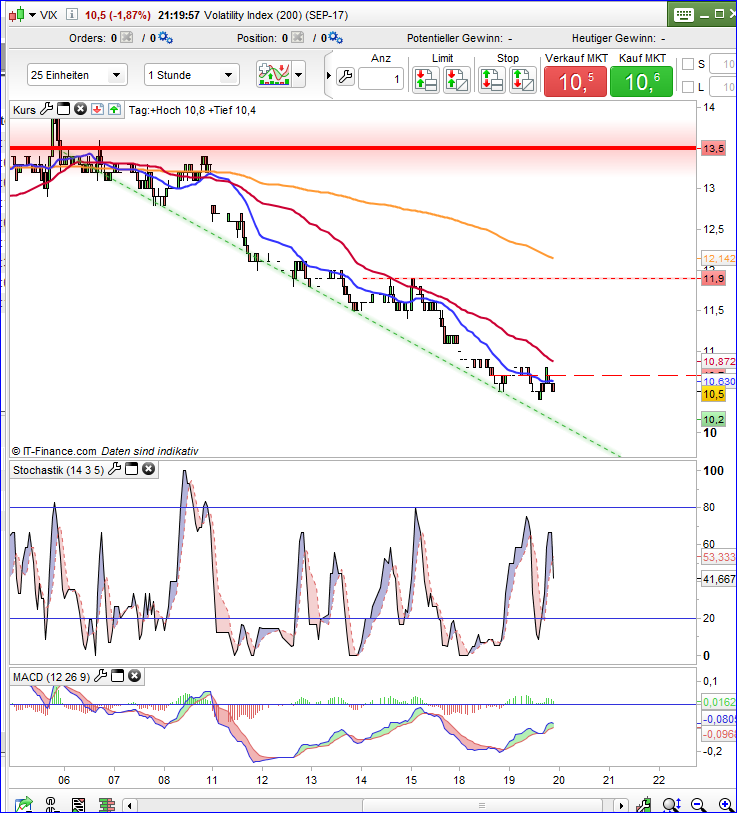Open the 1 Stunde timeframe dropdown
Screen dimensions: 737x813
[191, 75]
